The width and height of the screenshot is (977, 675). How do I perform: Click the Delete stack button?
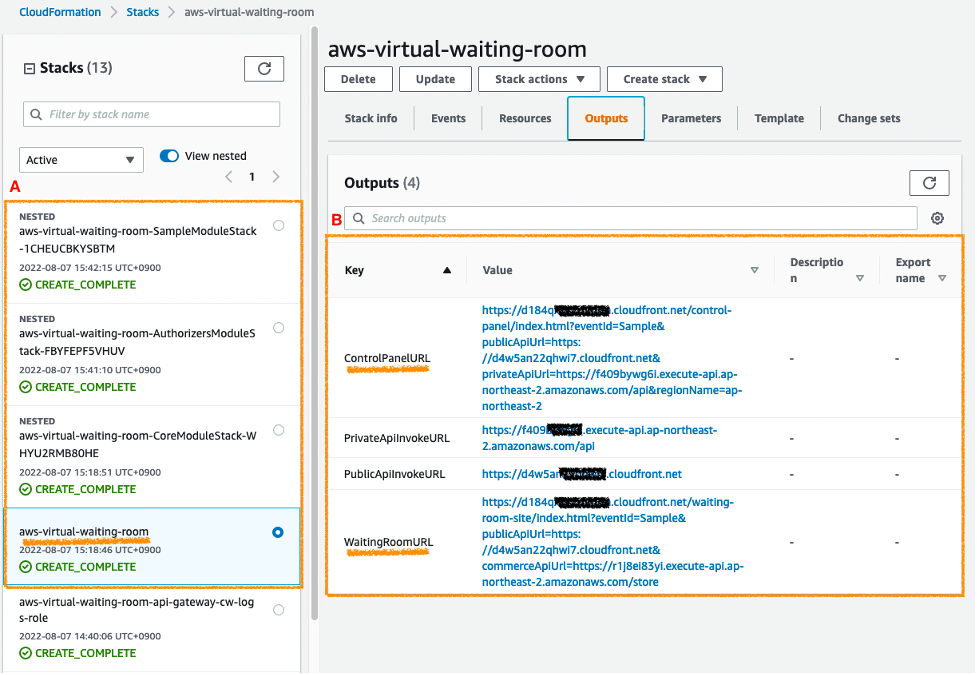(358, 79)
